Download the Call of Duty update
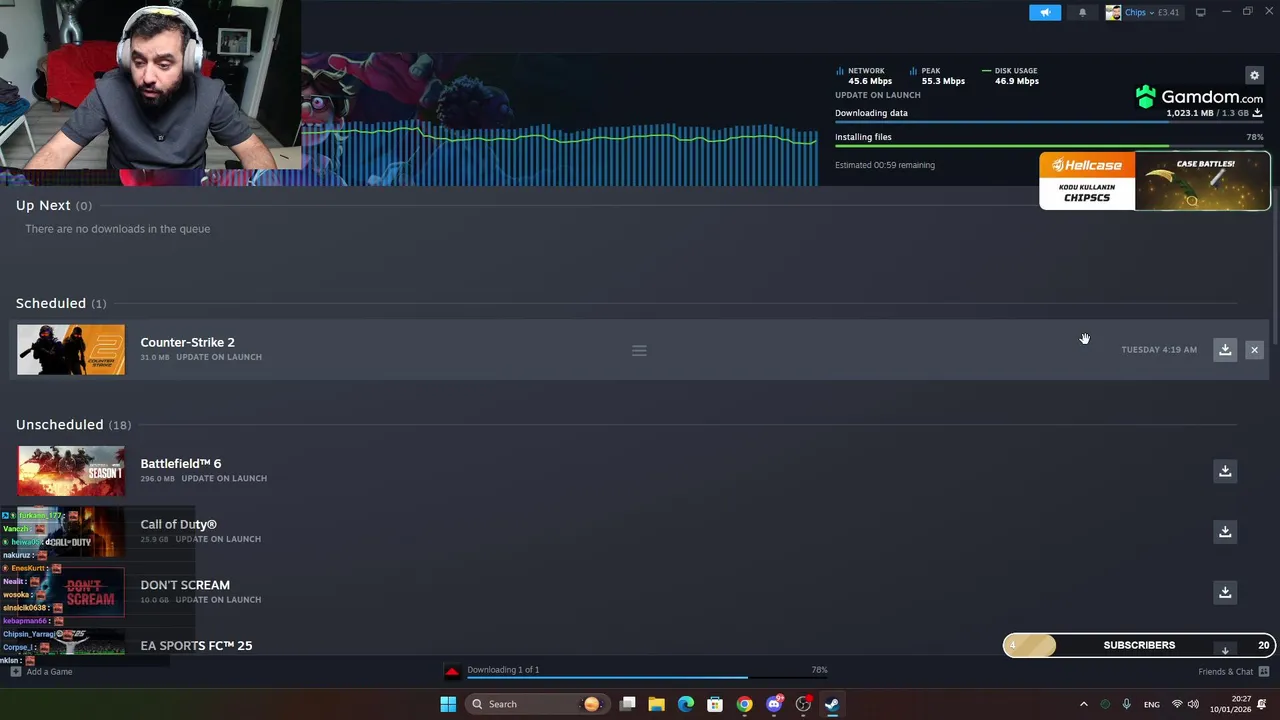 tap(1225, 532)
